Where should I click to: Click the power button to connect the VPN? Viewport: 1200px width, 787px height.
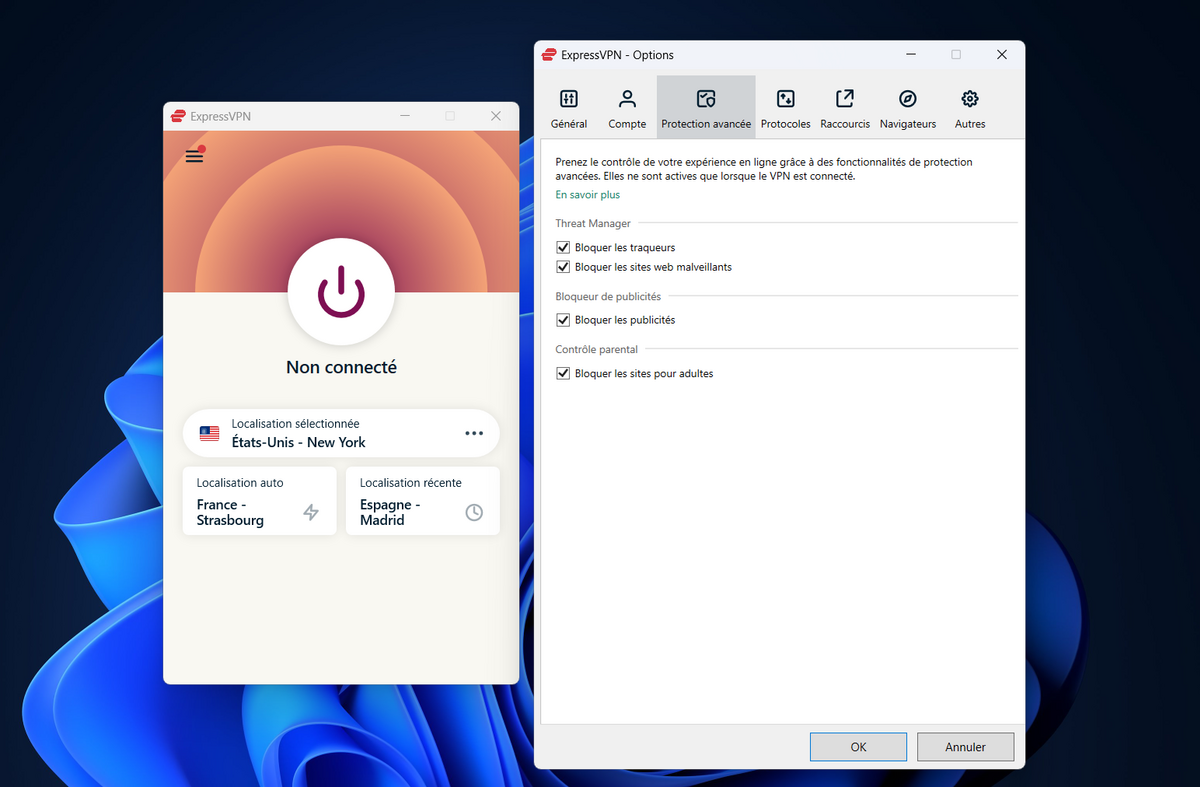click(341, 293)
